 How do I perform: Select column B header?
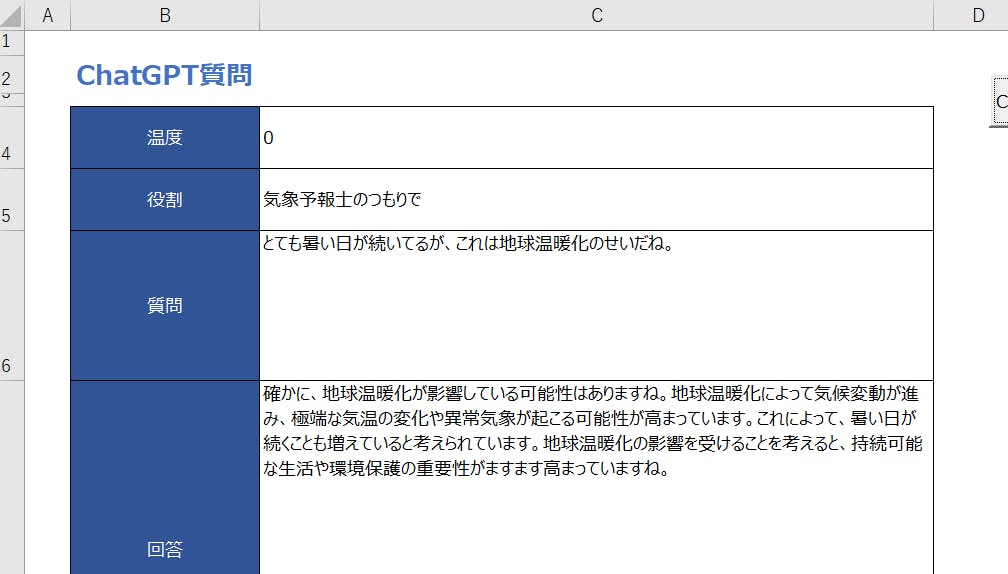(x=165, y=15)
